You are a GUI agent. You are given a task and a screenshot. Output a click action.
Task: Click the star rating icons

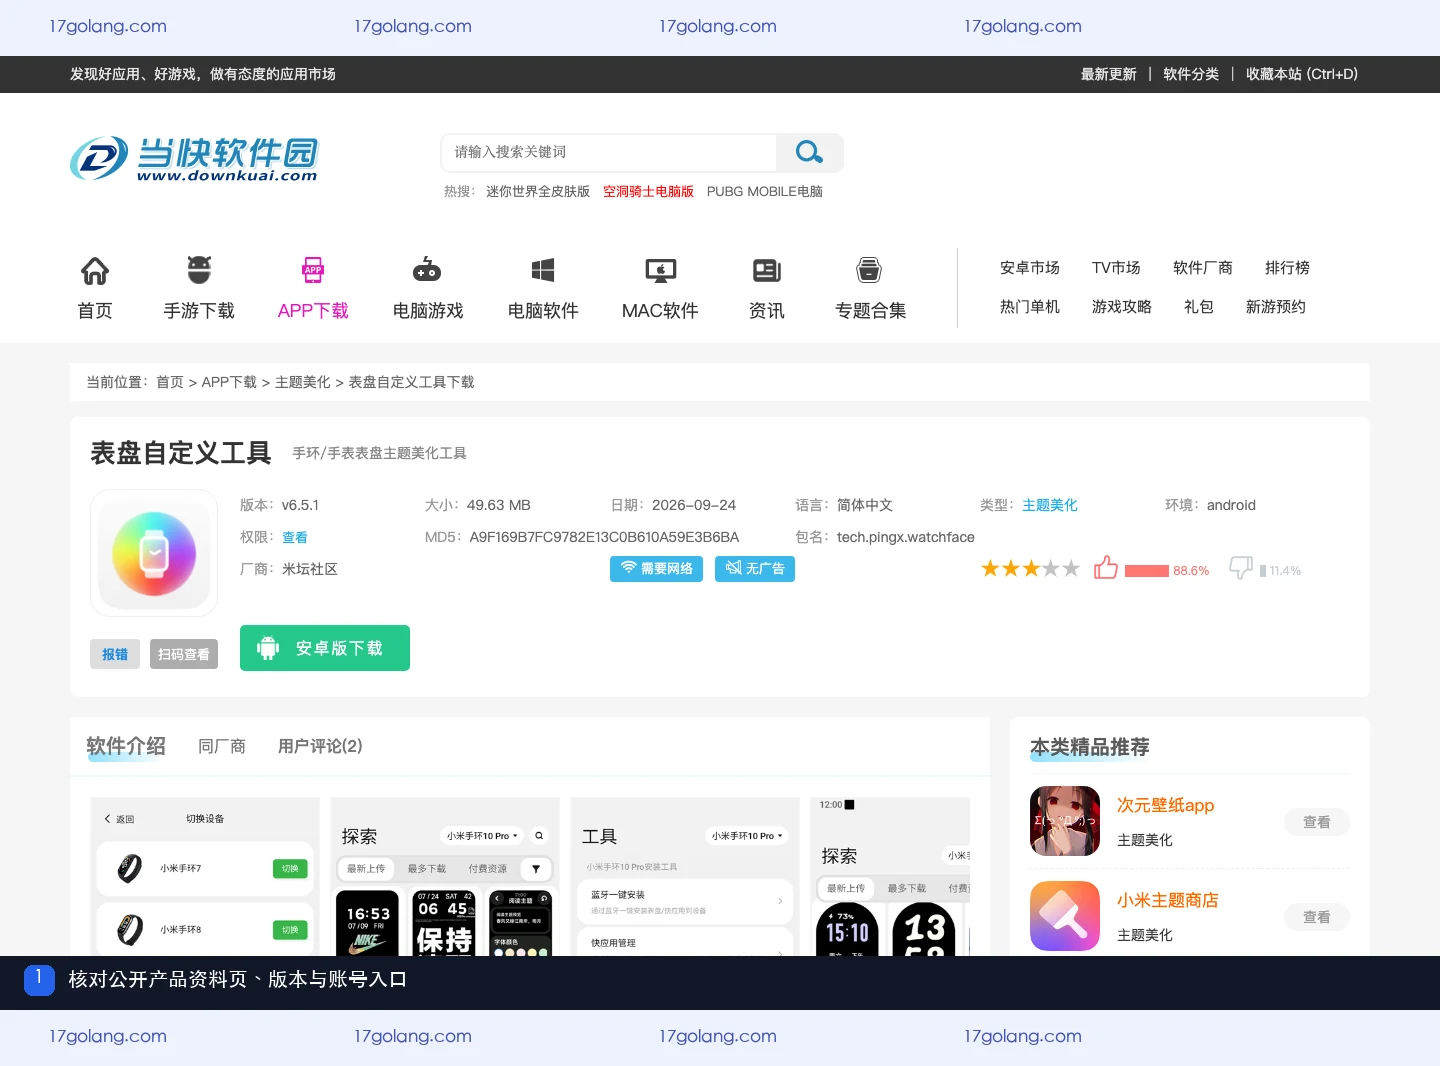point(1030,569)
